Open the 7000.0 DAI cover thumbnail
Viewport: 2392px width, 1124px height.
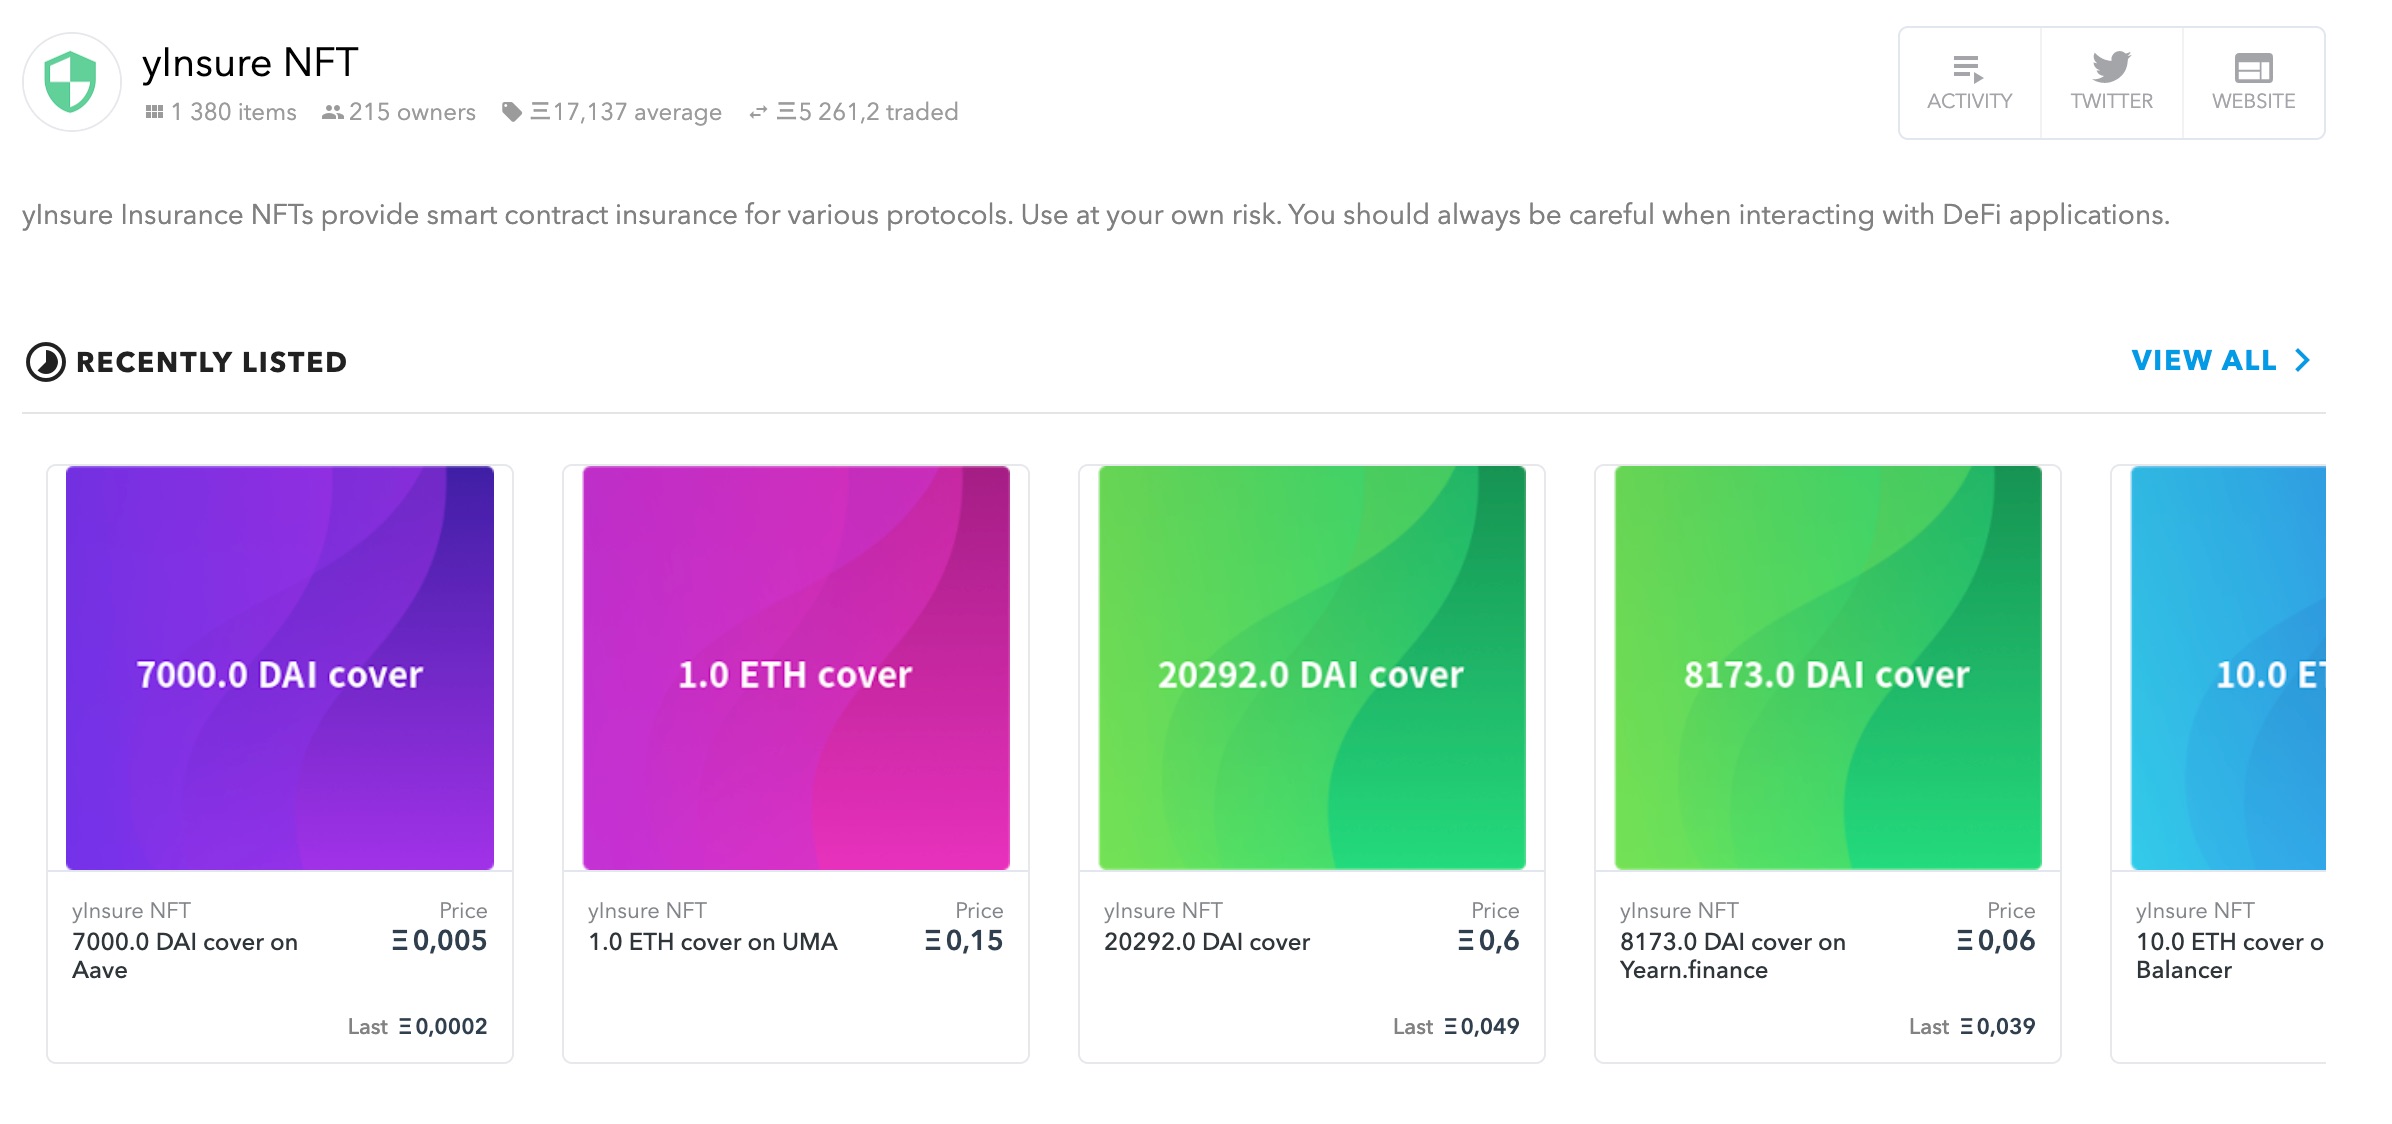(x=280, y=668)
